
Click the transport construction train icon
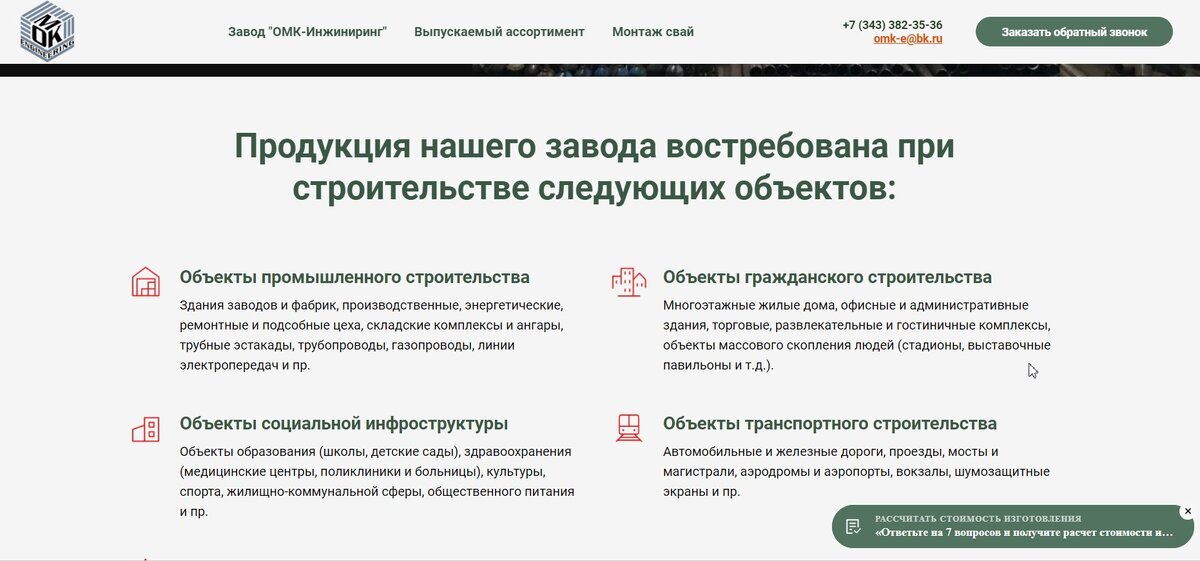(x=629, y=428)
